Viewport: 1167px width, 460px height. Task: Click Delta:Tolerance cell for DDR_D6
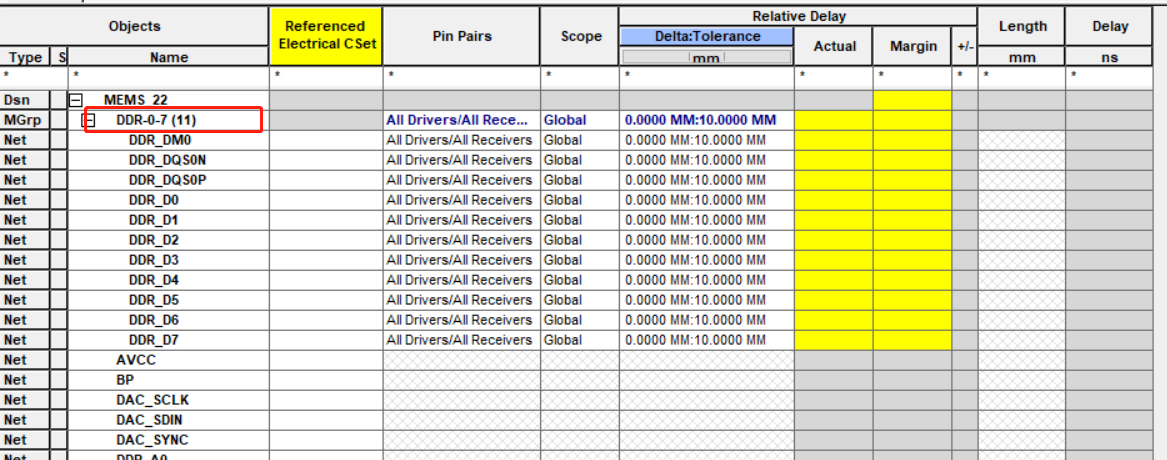click(707, 320)
